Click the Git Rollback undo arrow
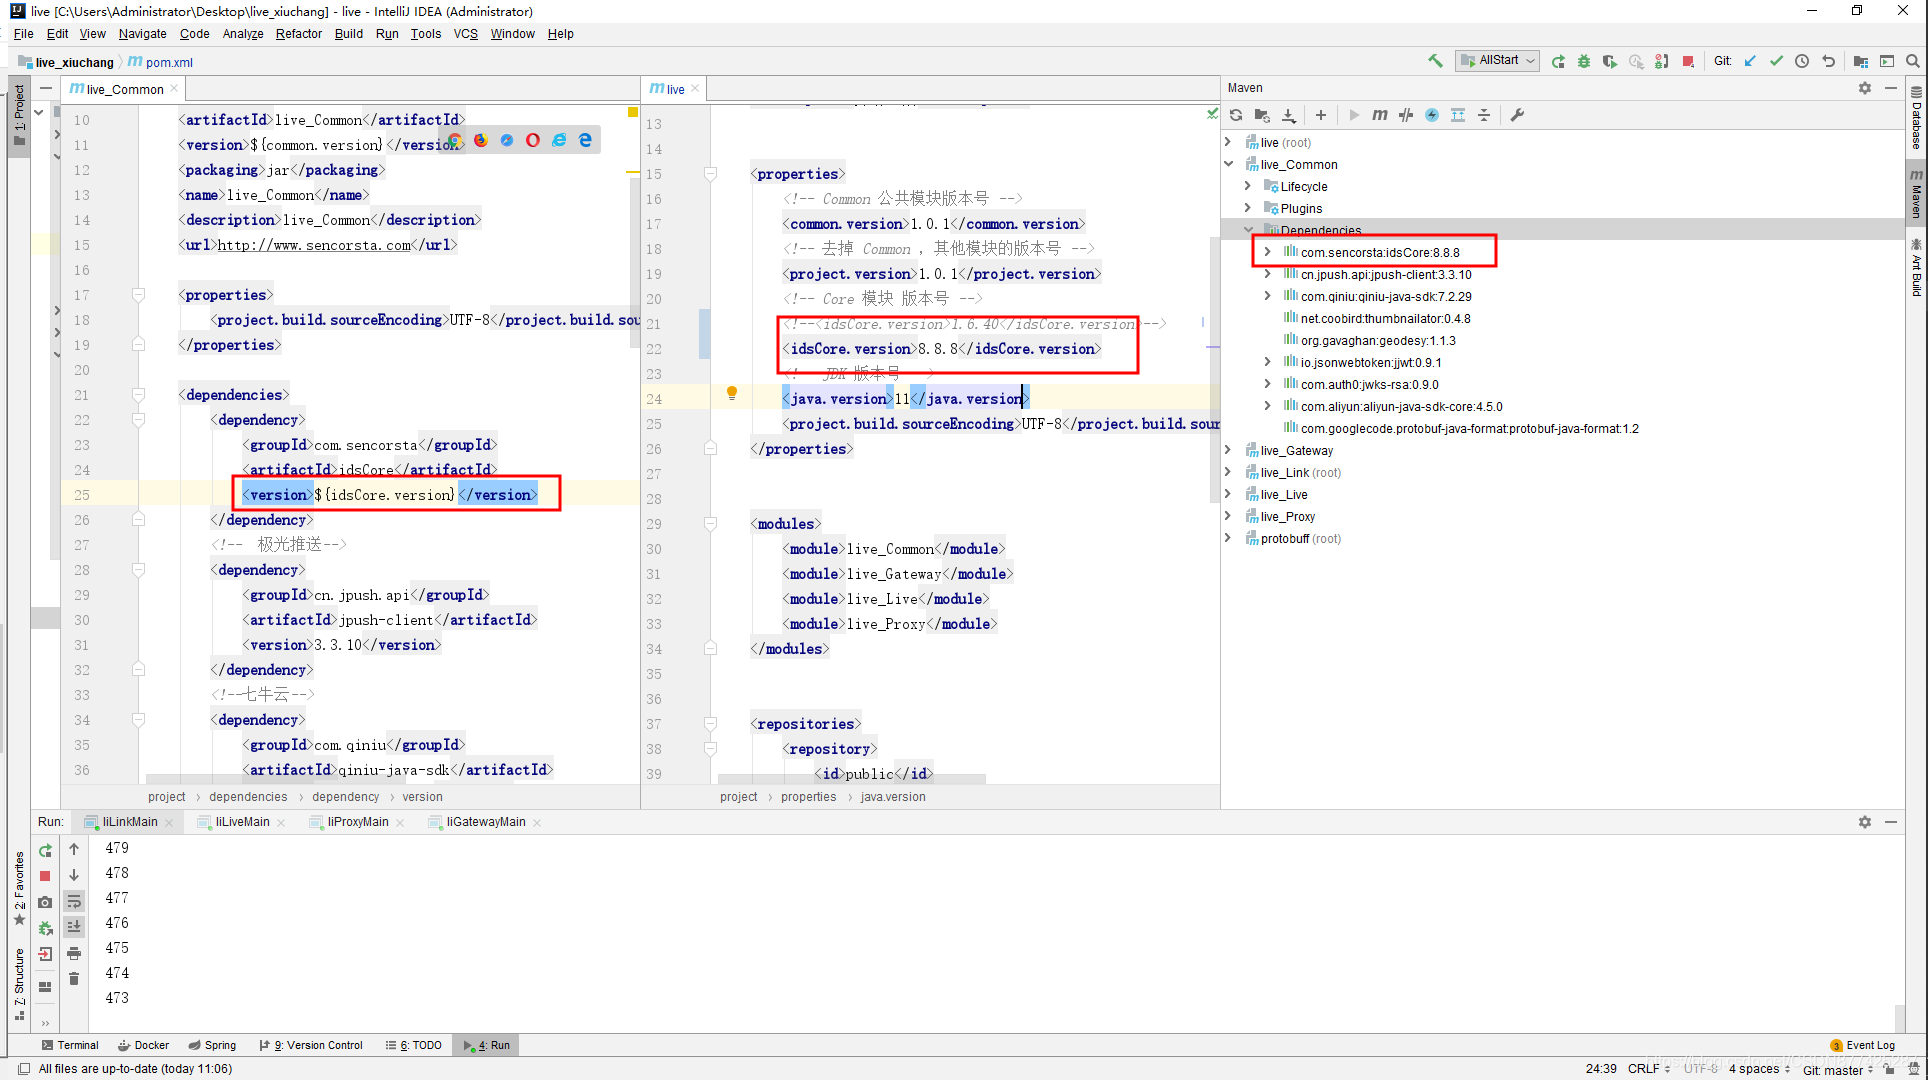The width and height of the screenshot is (1928, 1080). coord(1828,61)
